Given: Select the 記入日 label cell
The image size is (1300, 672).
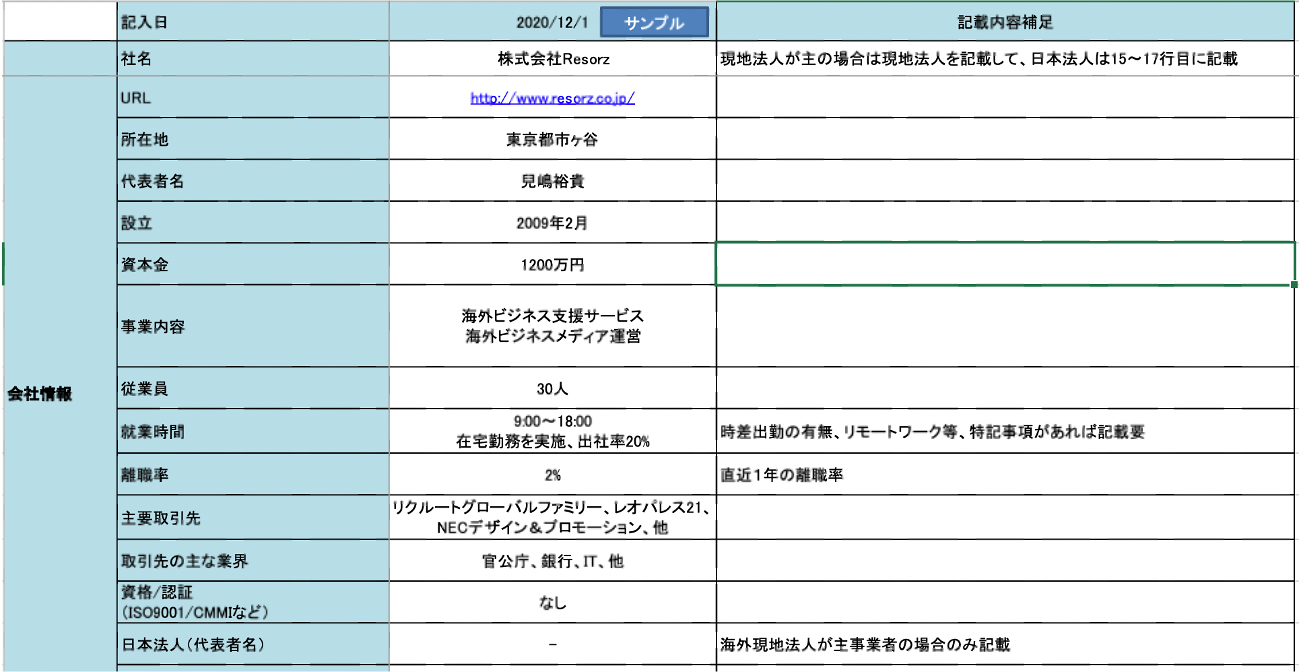Looking at the screenshot, I should click(252, 22).
